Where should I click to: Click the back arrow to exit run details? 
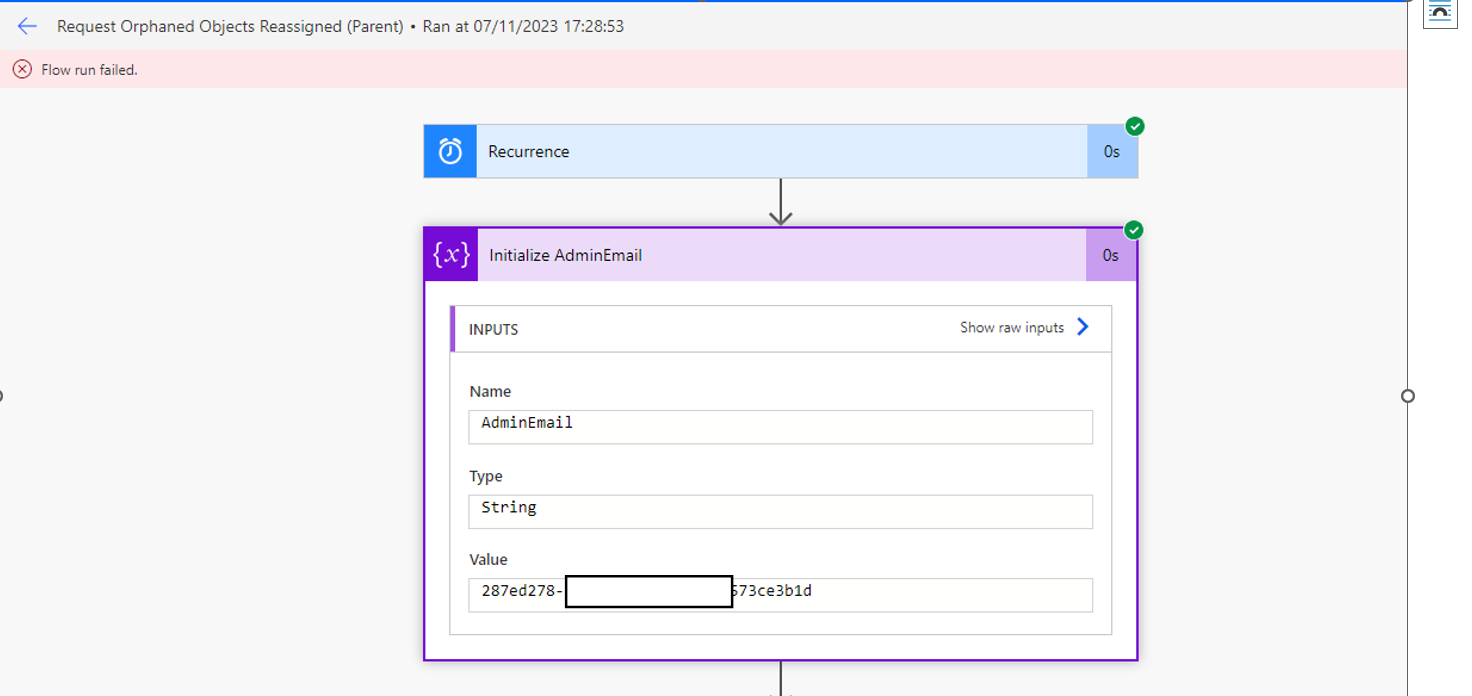(25, 27)
